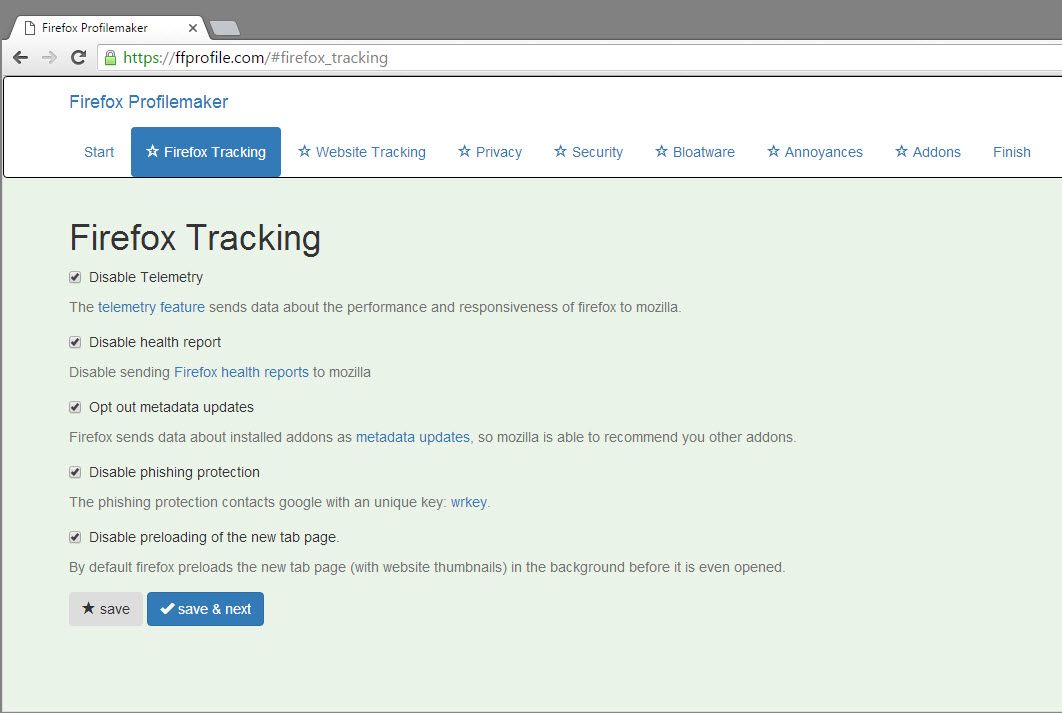The height and width of the screenshot is (713, 1062).
Task: Open the telemetry feature link
Action: (x=151, y=307)
